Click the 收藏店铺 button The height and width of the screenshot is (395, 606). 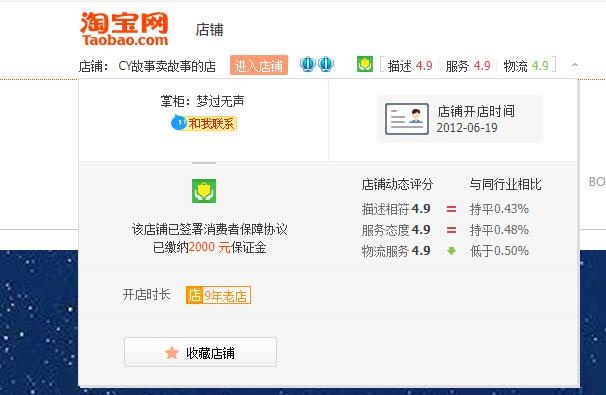pos(201,352)
